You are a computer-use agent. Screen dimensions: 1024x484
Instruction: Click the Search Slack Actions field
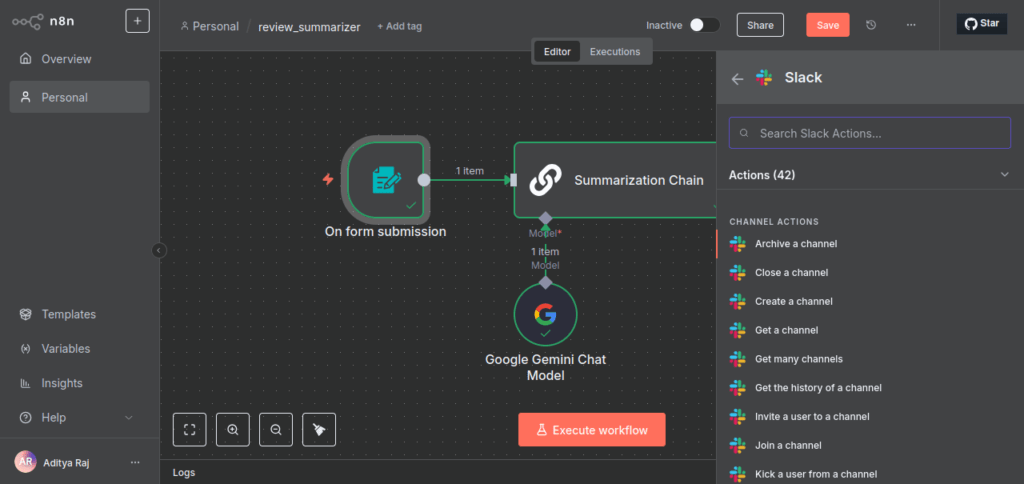[870, 133]
